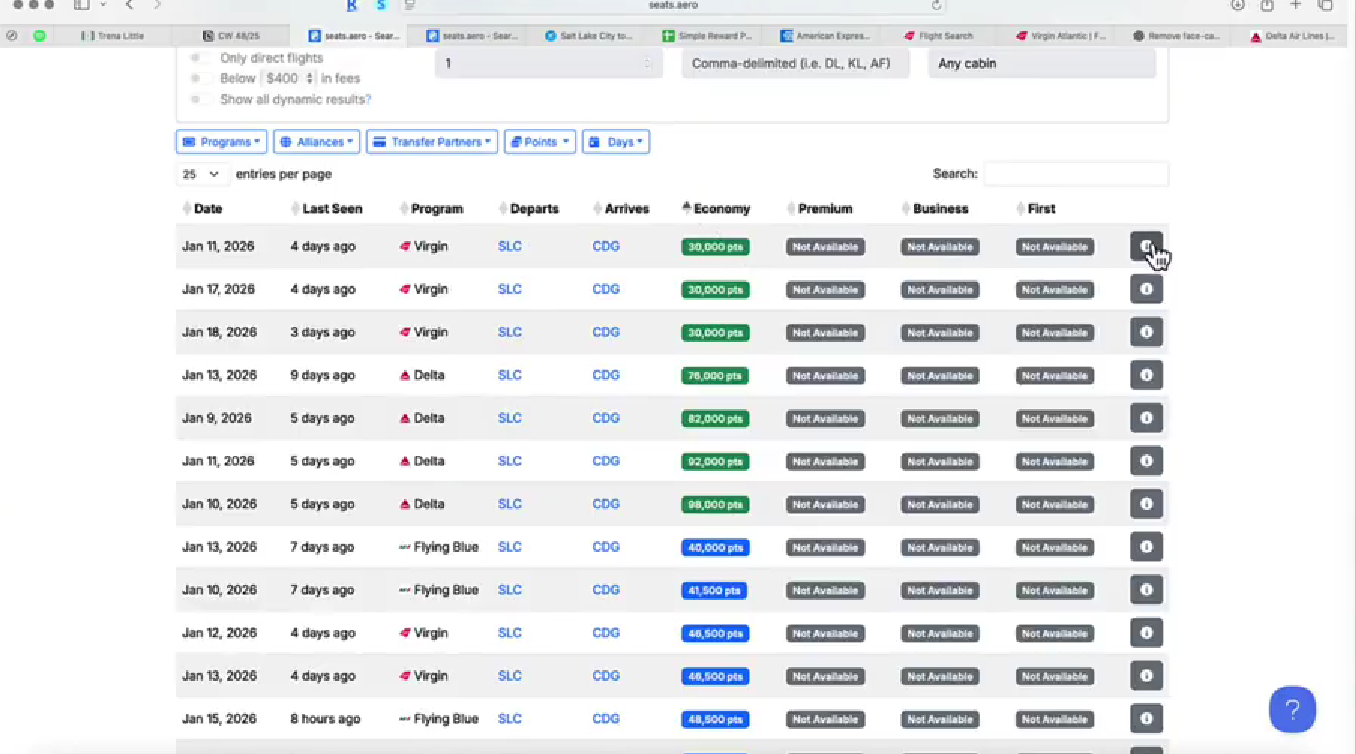
Task: Go forward in Safari history
Action: click(157, 5)
